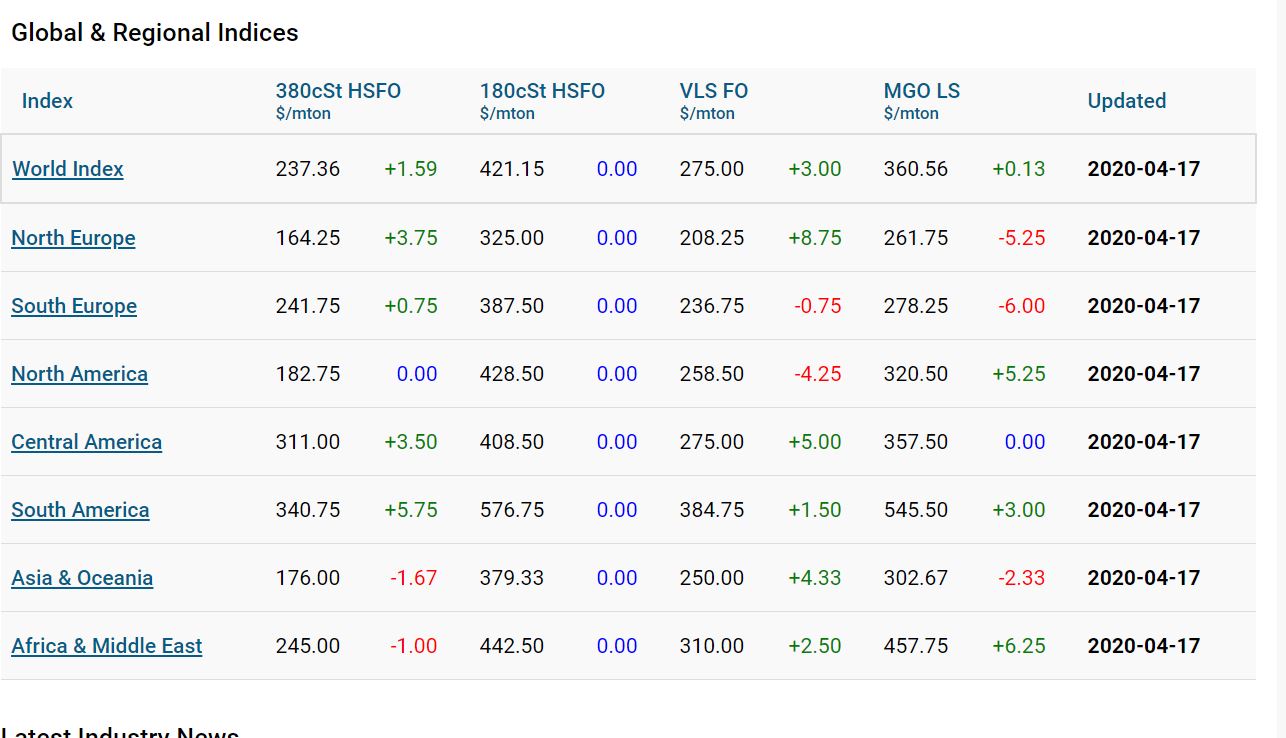Open the North Europe index link
Screen dimensions: 1286x738
click(x=73, y=238)
